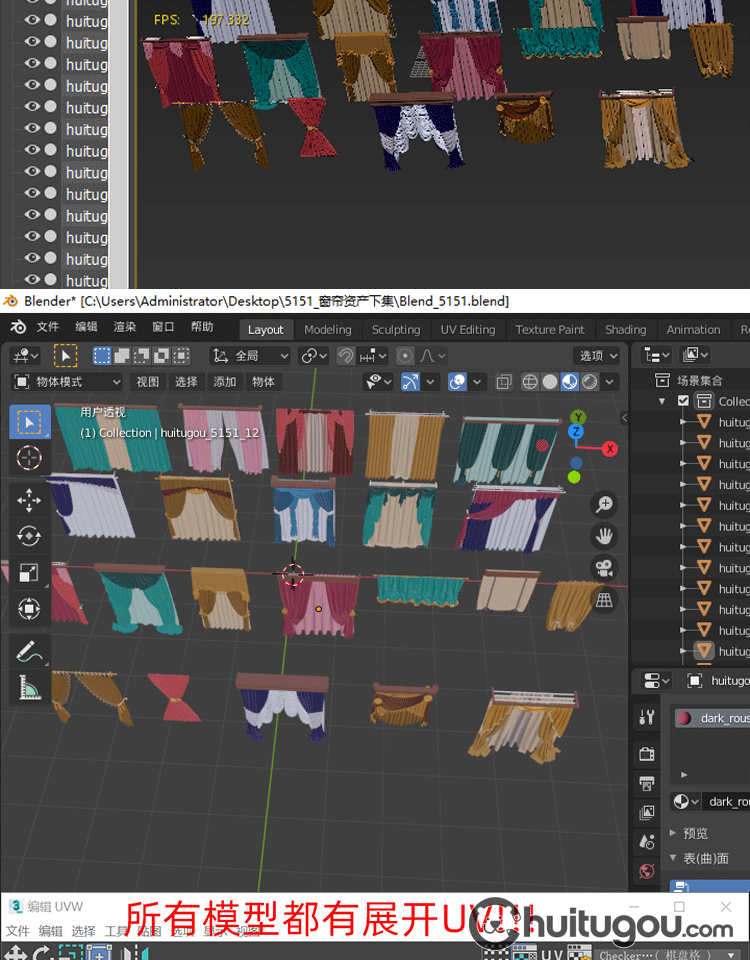Image resolution: width=750 pixels, height=960 pixels.
Task: Switch perspective/orthographic with the grid icon
Action: [x=604, y=600]
